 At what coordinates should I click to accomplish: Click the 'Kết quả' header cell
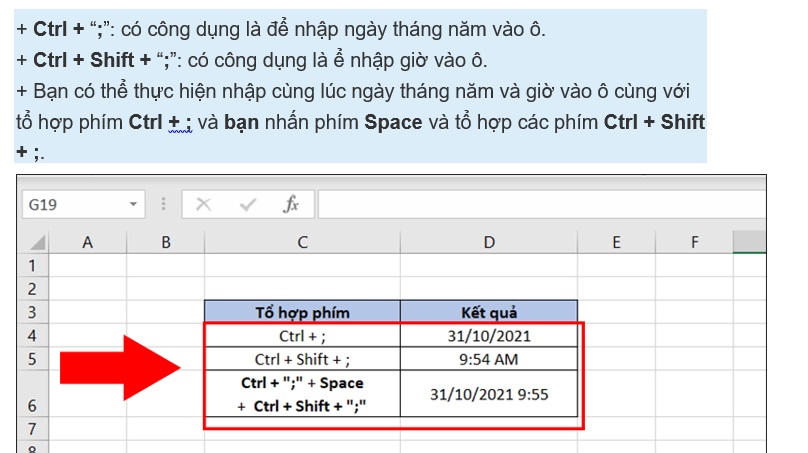[488, 312]
